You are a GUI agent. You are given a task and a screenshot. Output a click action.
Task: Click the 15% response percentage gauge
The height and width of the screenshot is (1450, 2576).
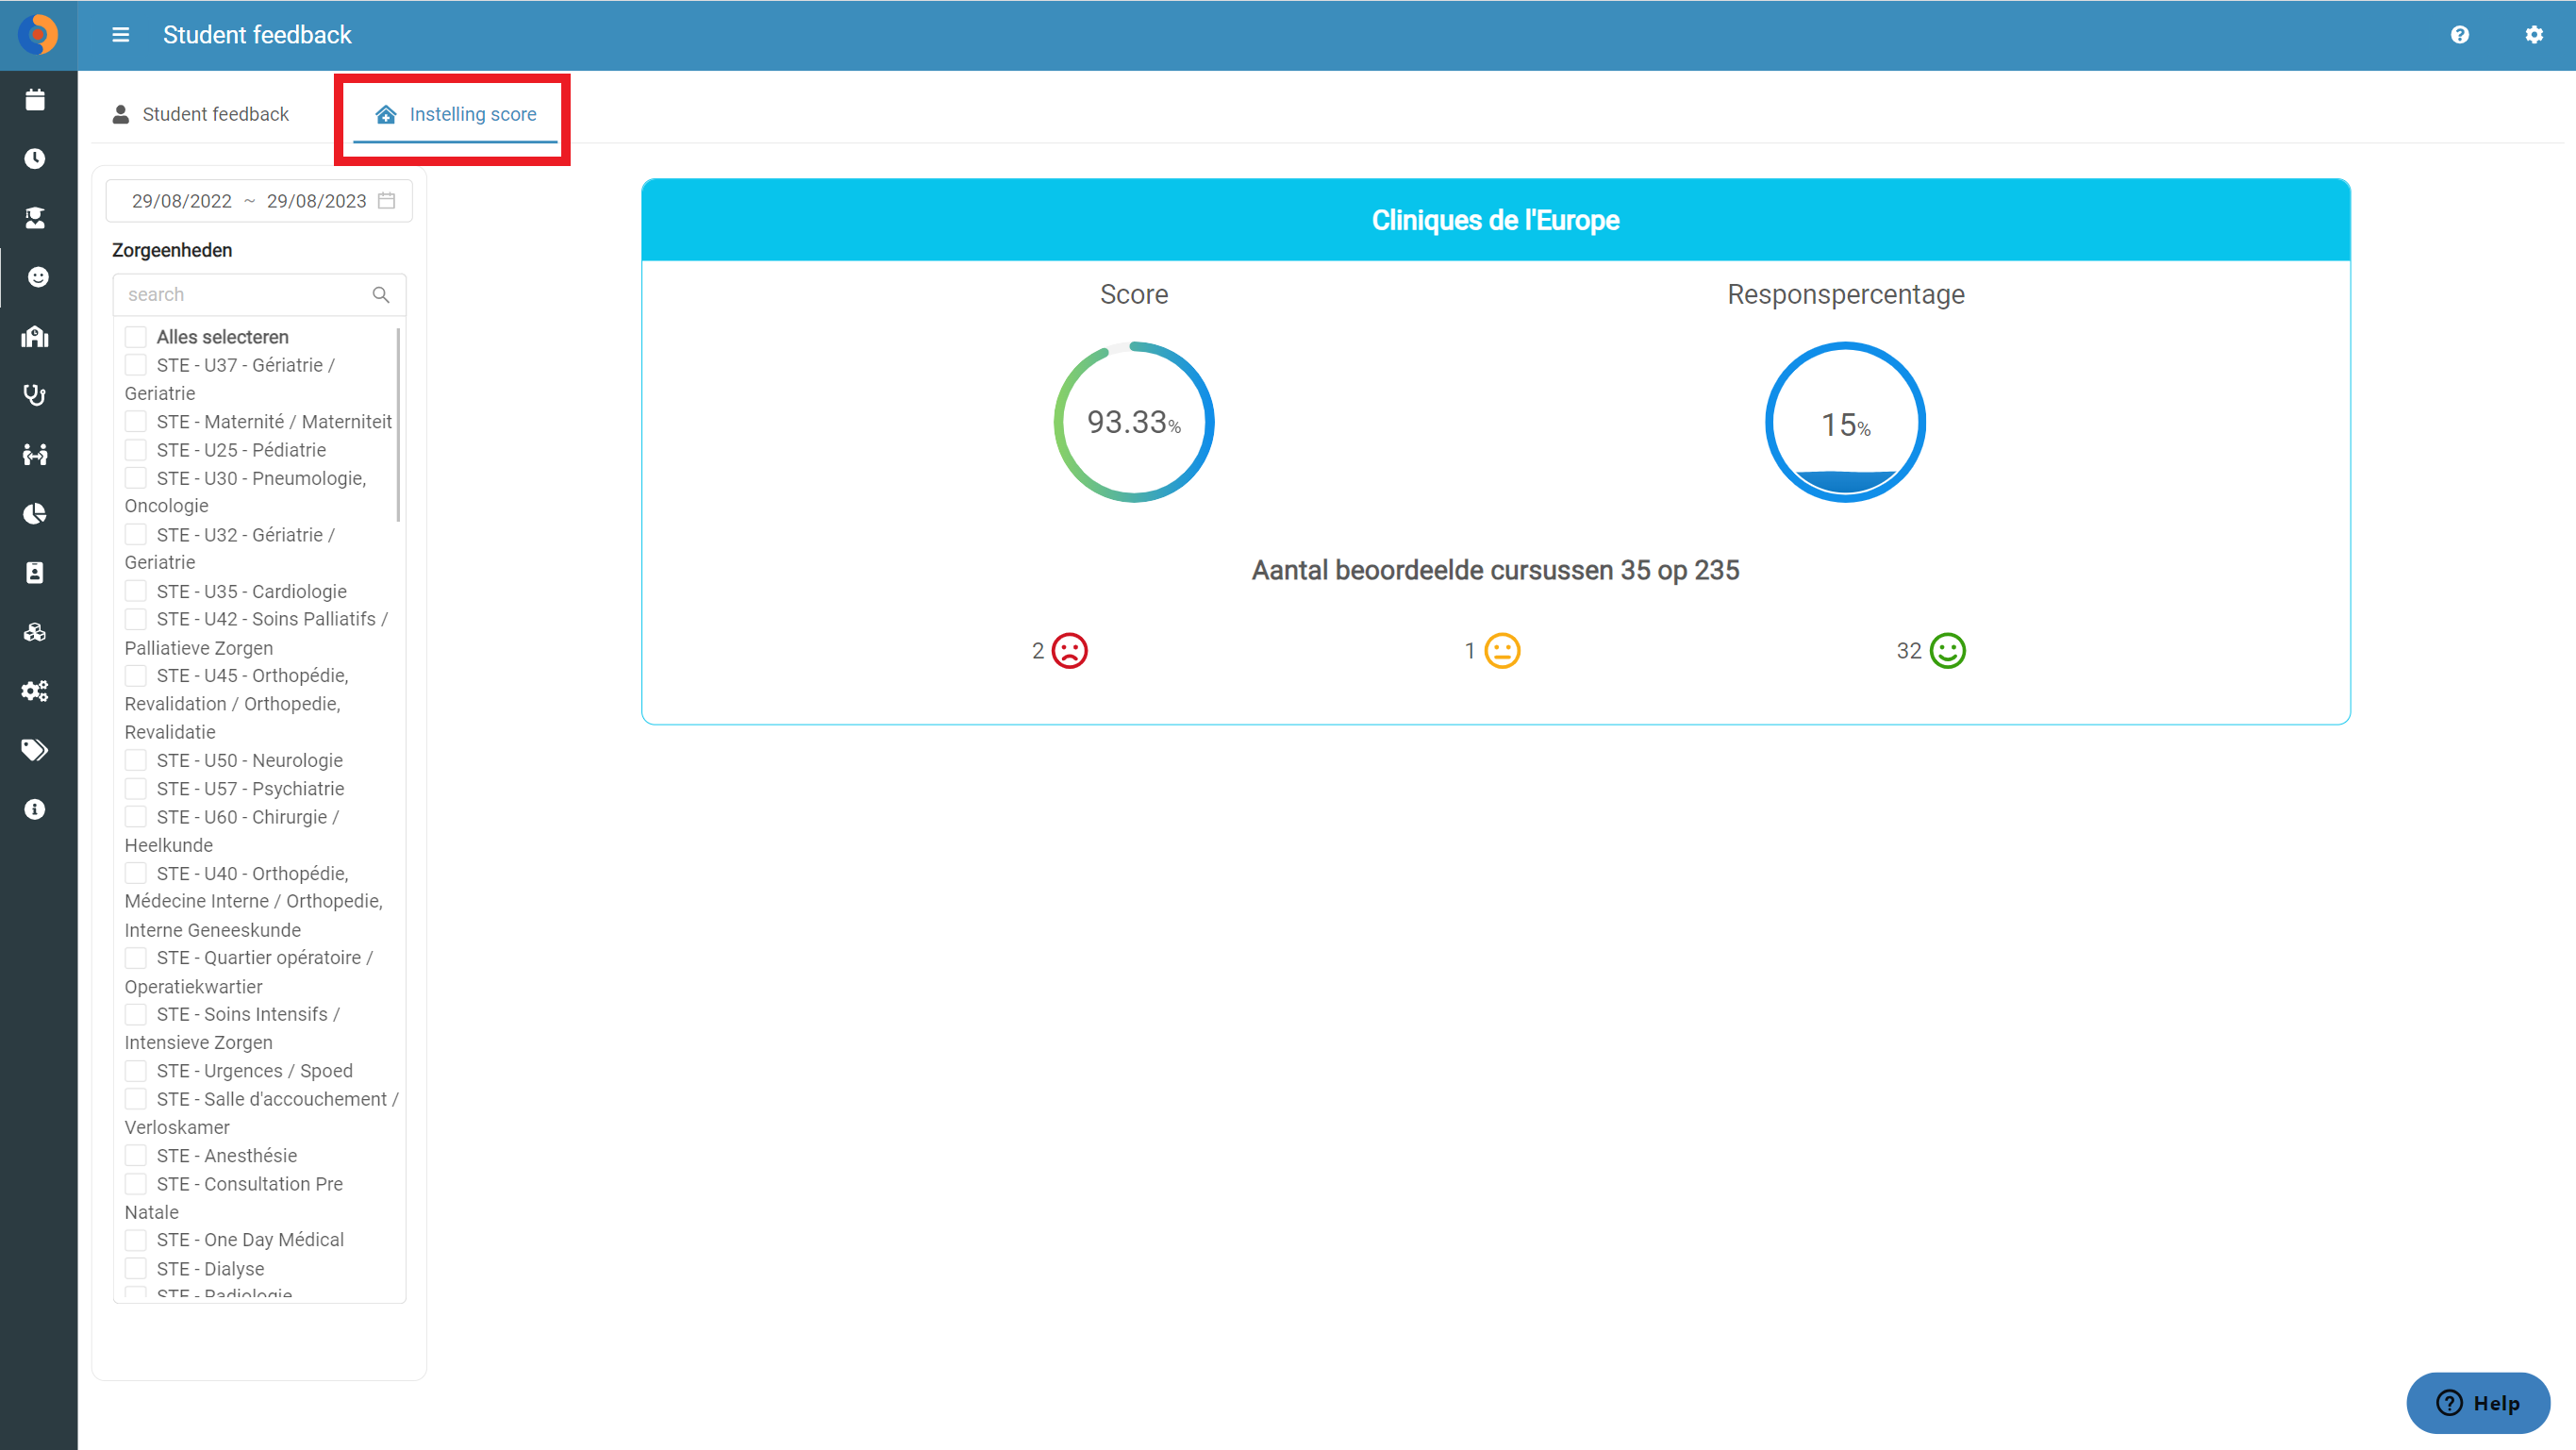point(1845,422)
